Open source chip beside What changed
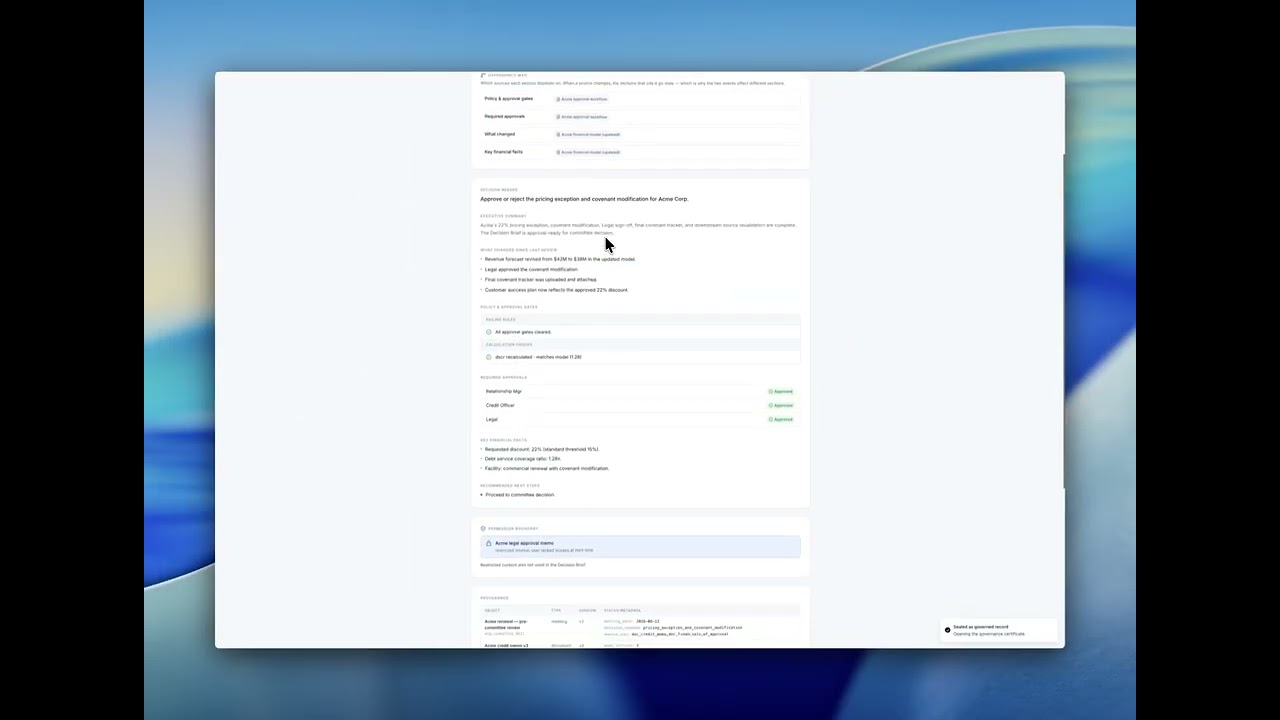This screenshot has height=720, width=1280. 588,134
